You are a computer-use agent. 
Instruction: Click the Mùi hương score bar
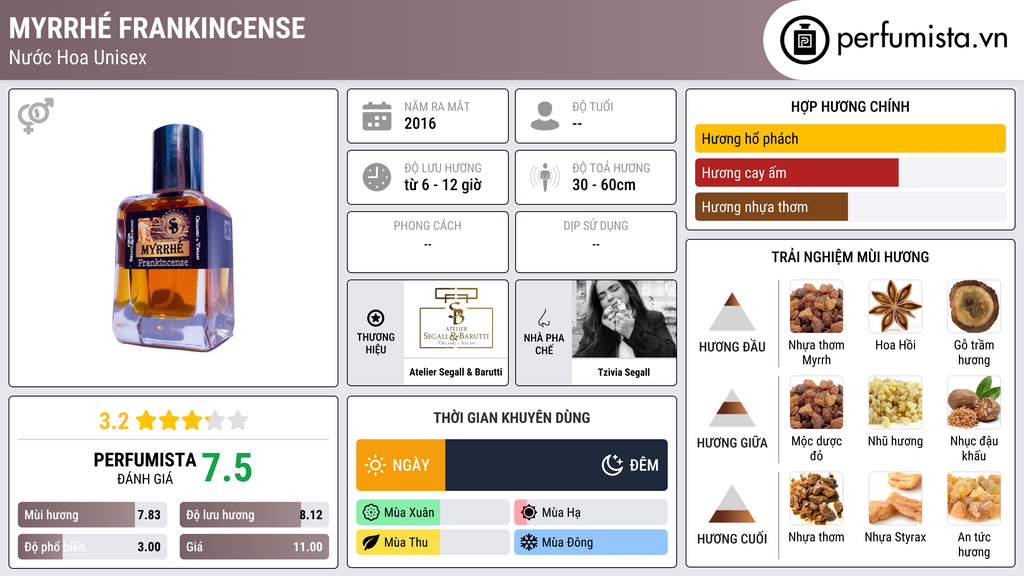[x=92, y=515]
